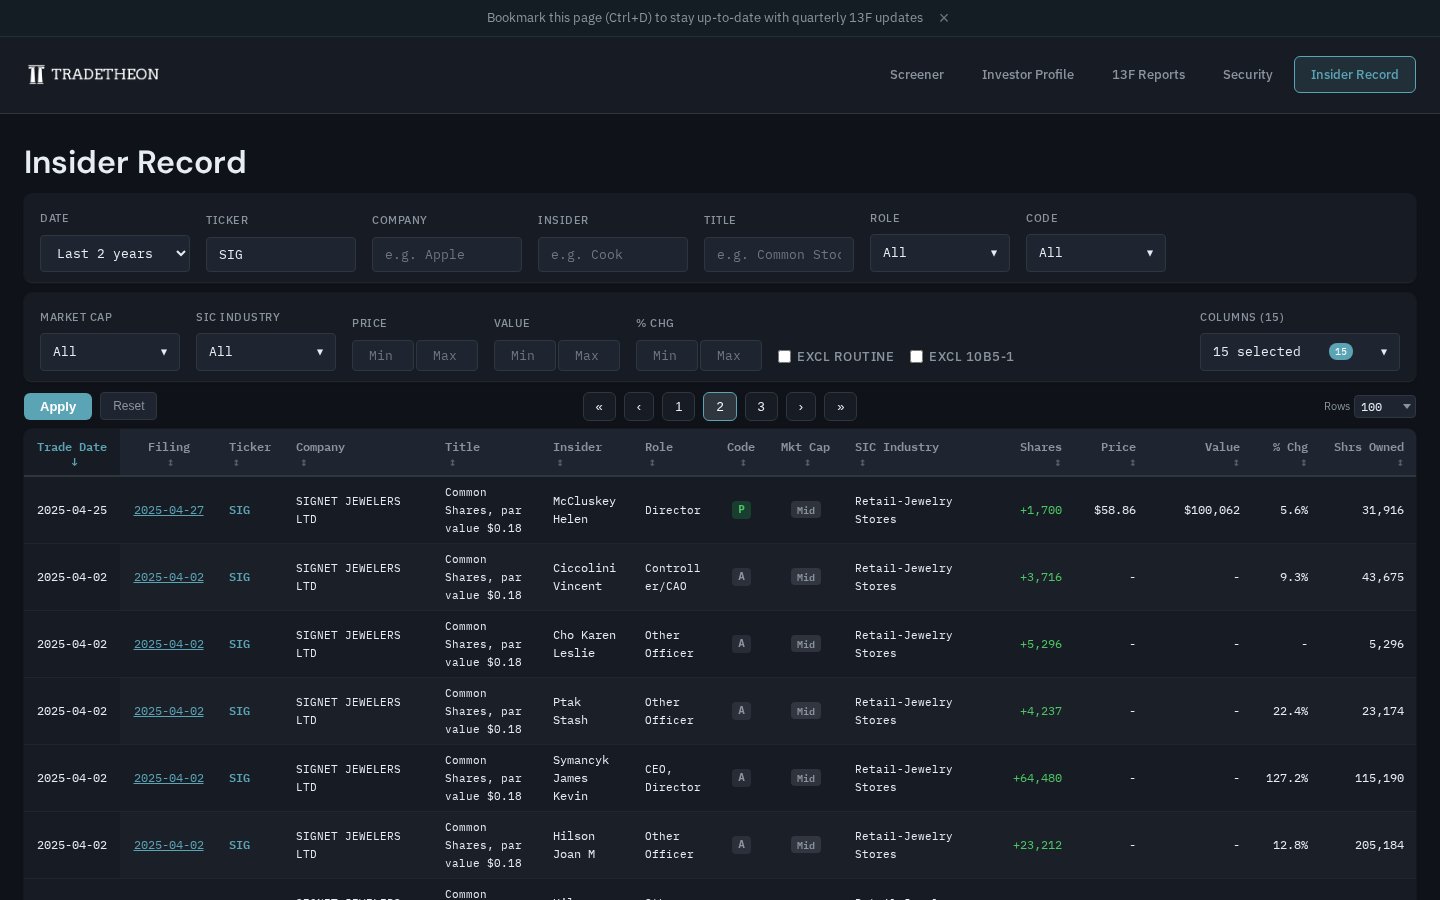Viewport: 1440px width, 900px height.
Task: Open the Screener nav item
Action: [917, 75]
